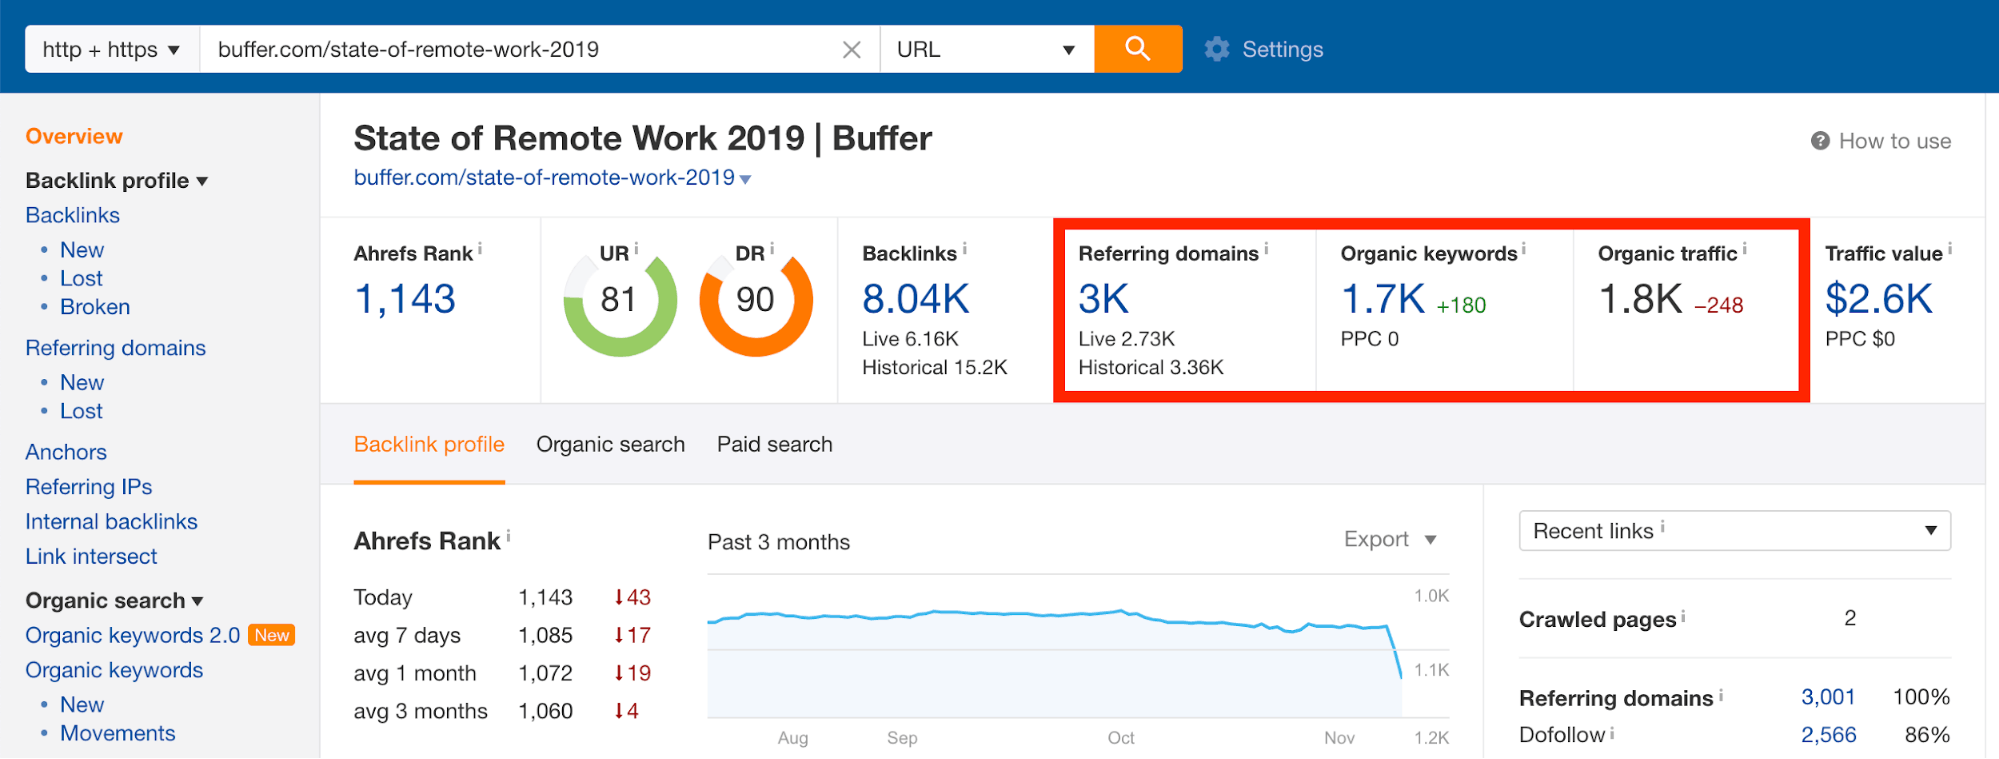Open Backlinks in the sidebar

pos(72,215)
